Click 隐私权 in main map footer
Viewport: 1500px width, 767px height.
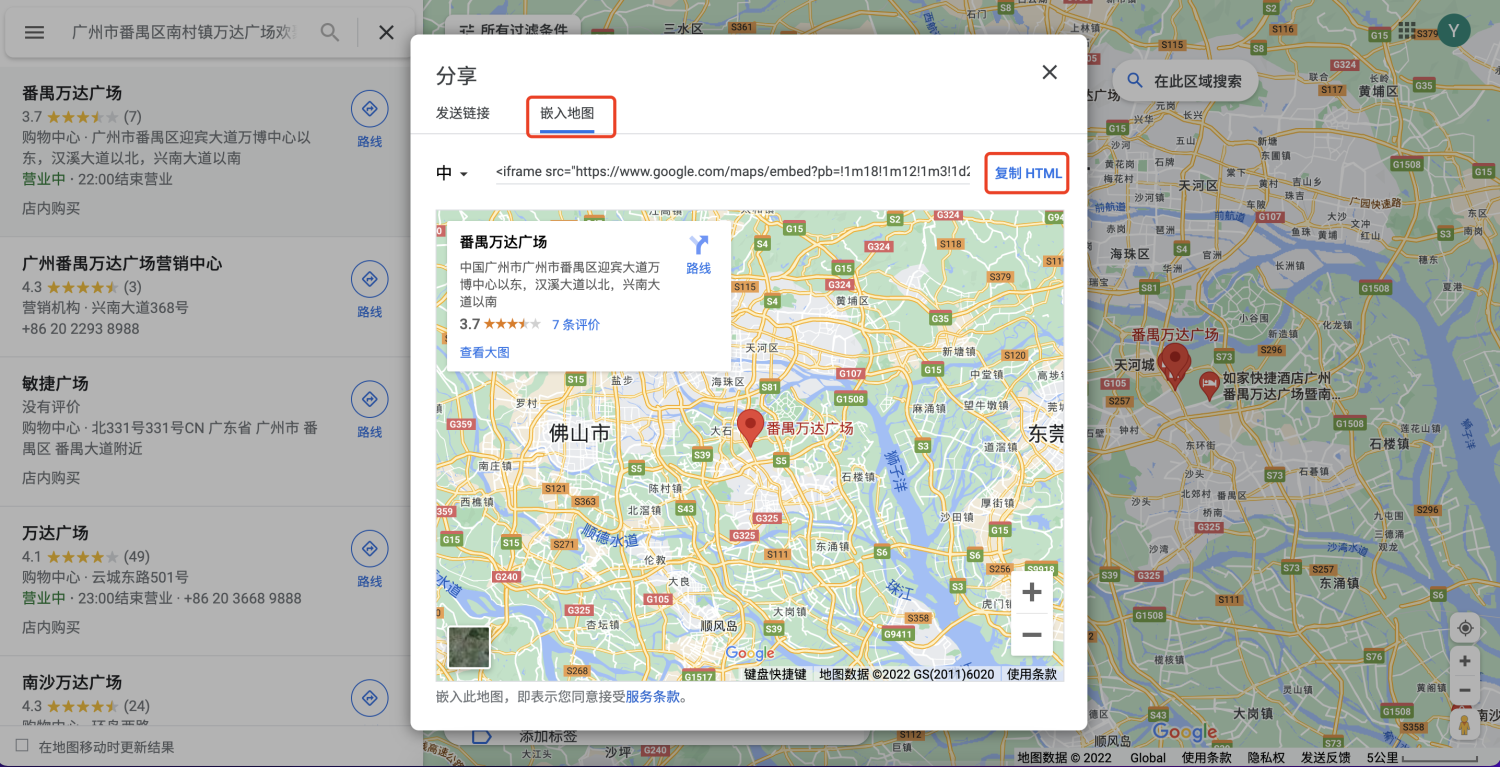(x=1266, y=757)
